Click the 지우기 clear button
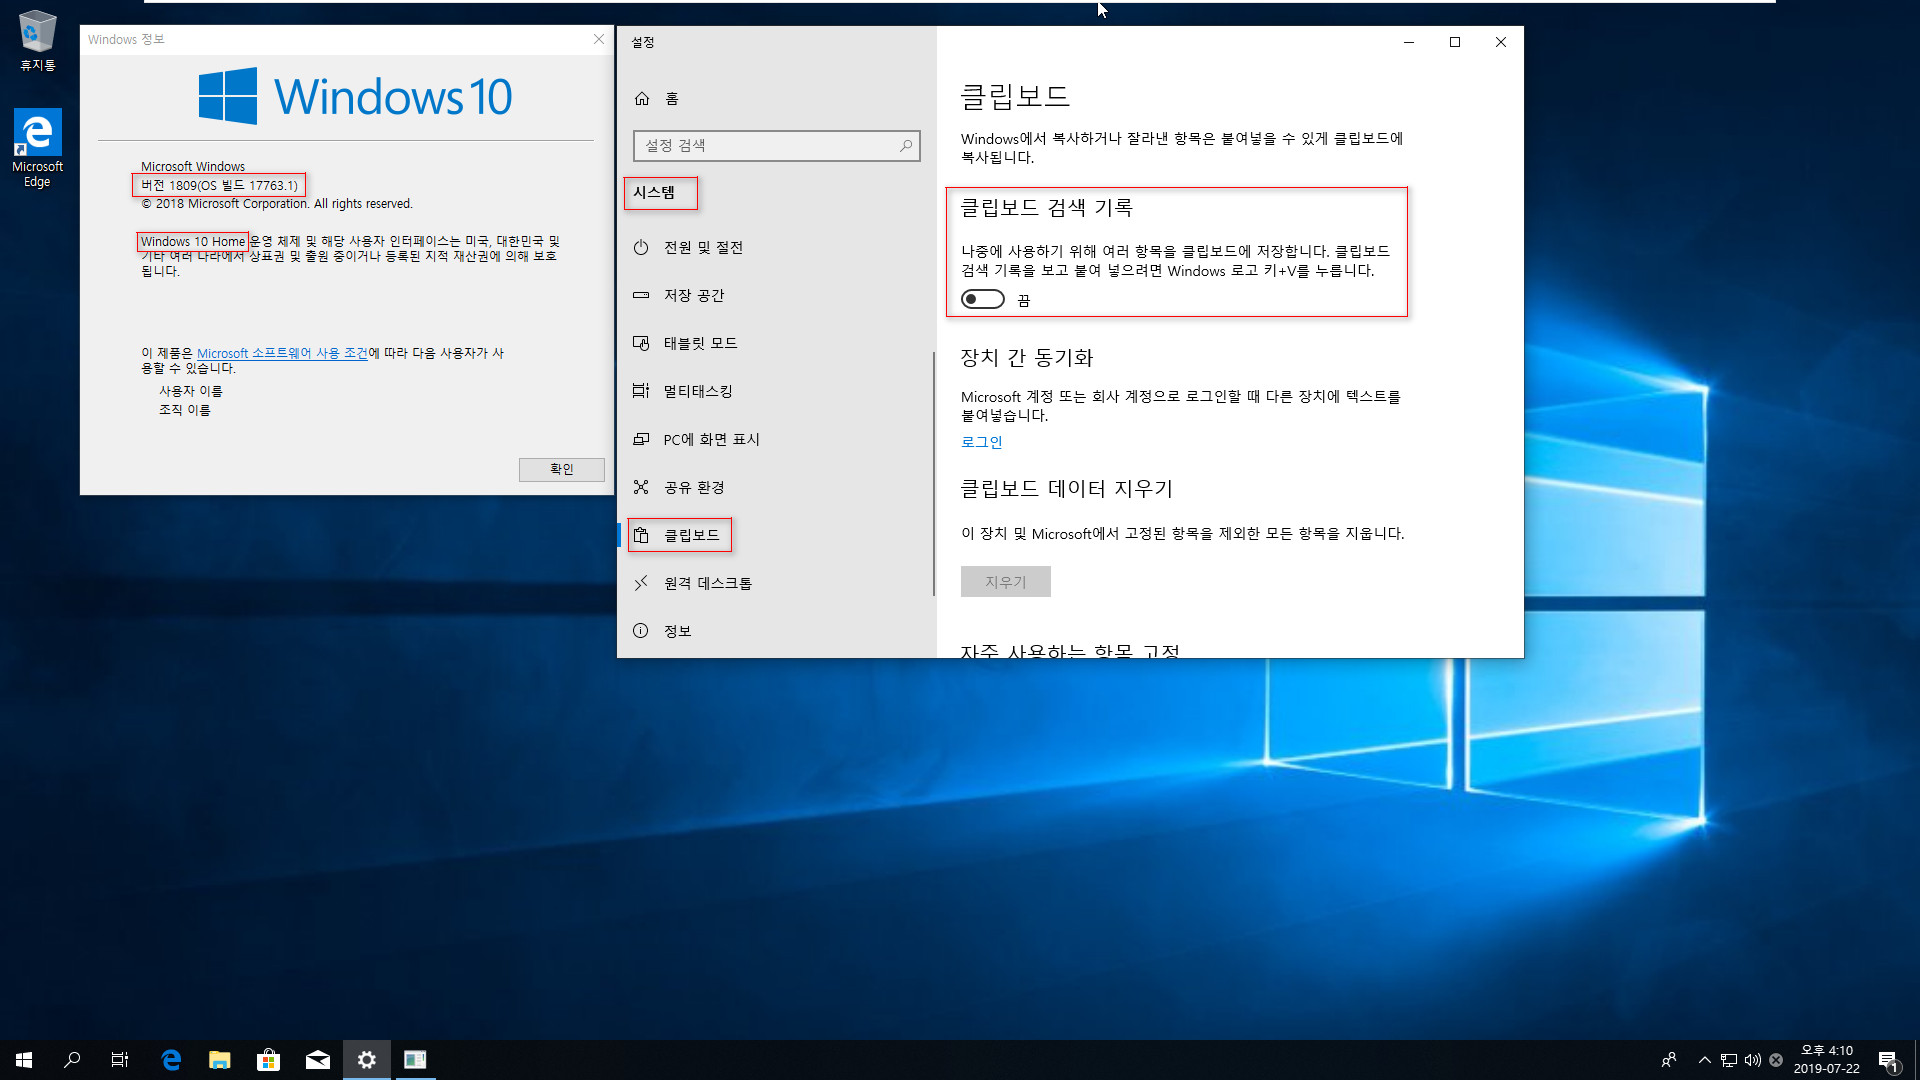This screenshot has height=1080, width=1920. pos(1005,582)
